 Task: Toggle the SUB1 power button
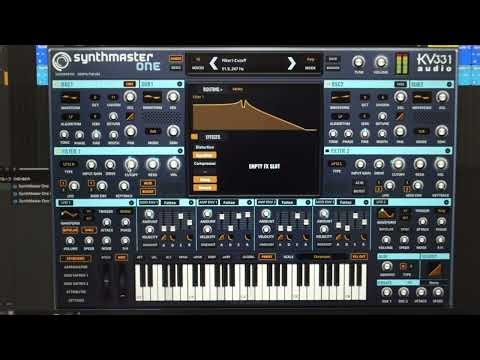point(180,84)
